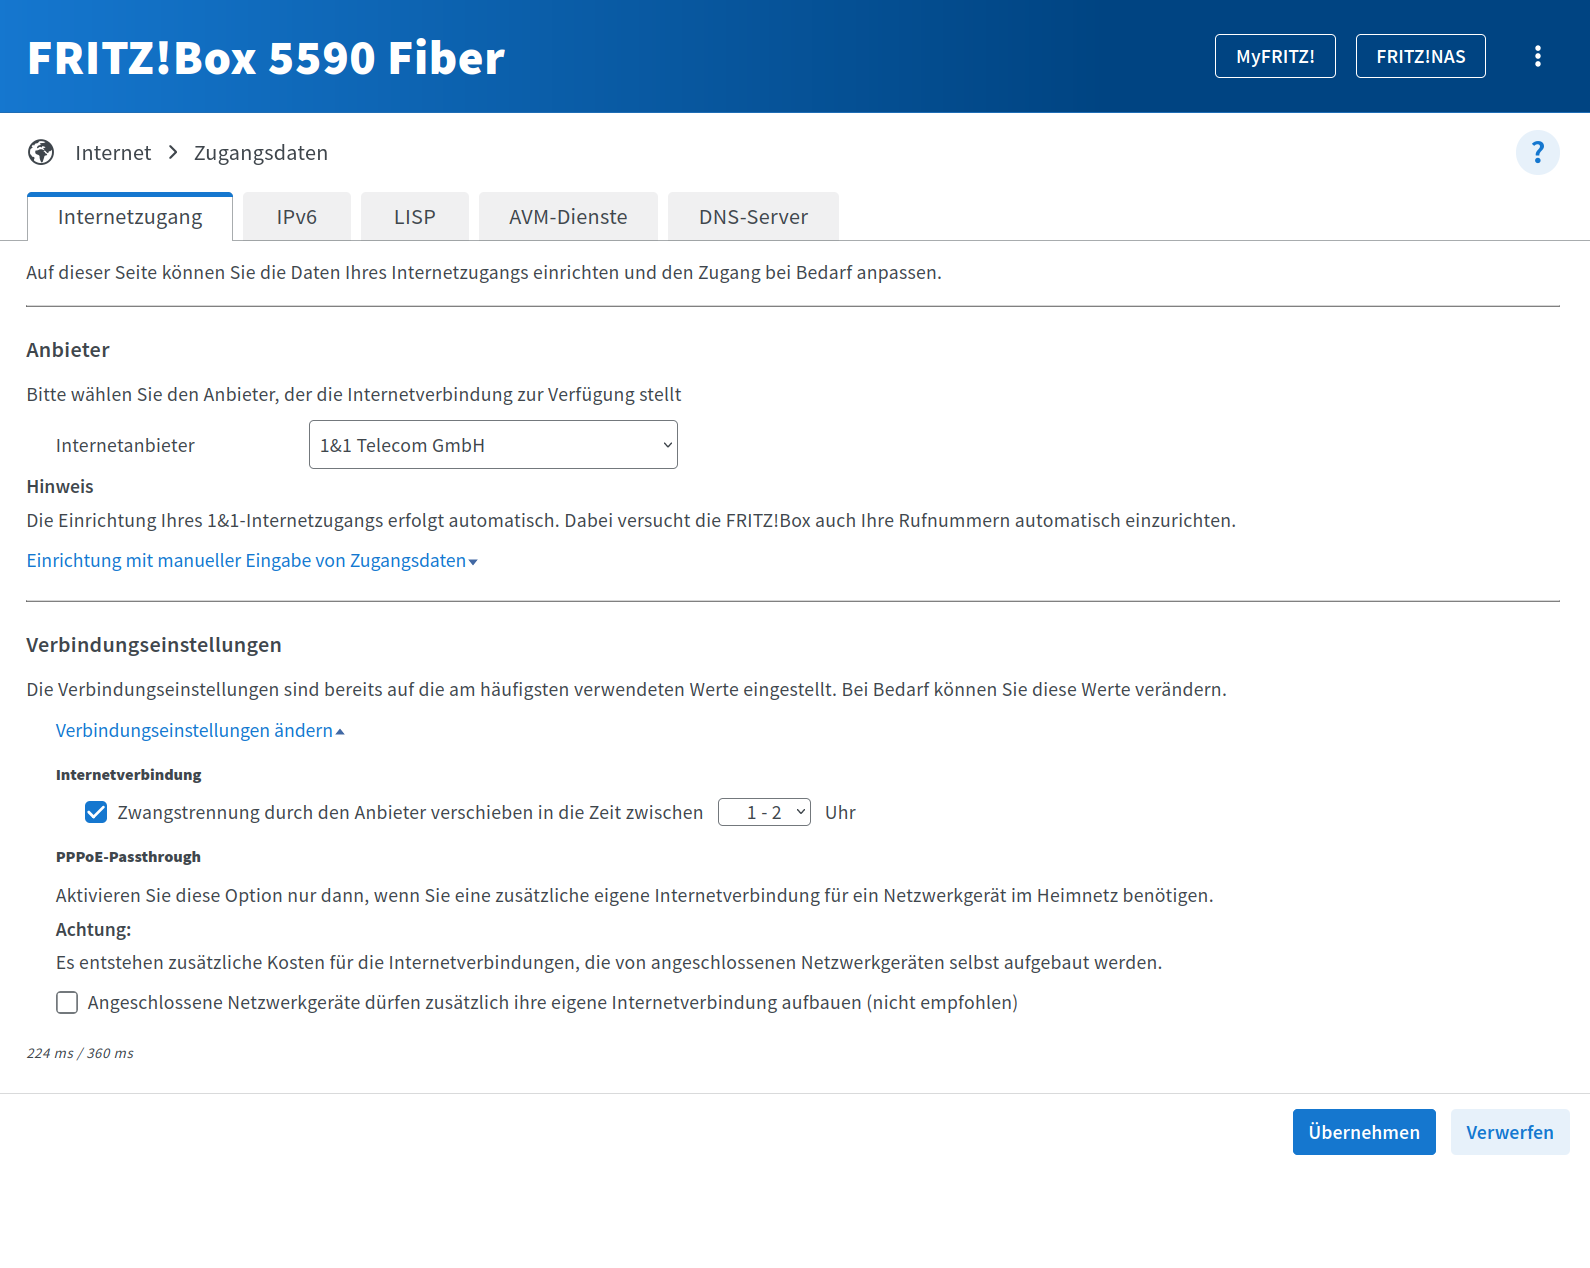Viewport: 1590px width, 1268px height.
Task: Collapse Verbindungseinstellungen ändern section
Action: tap(200, 731)
